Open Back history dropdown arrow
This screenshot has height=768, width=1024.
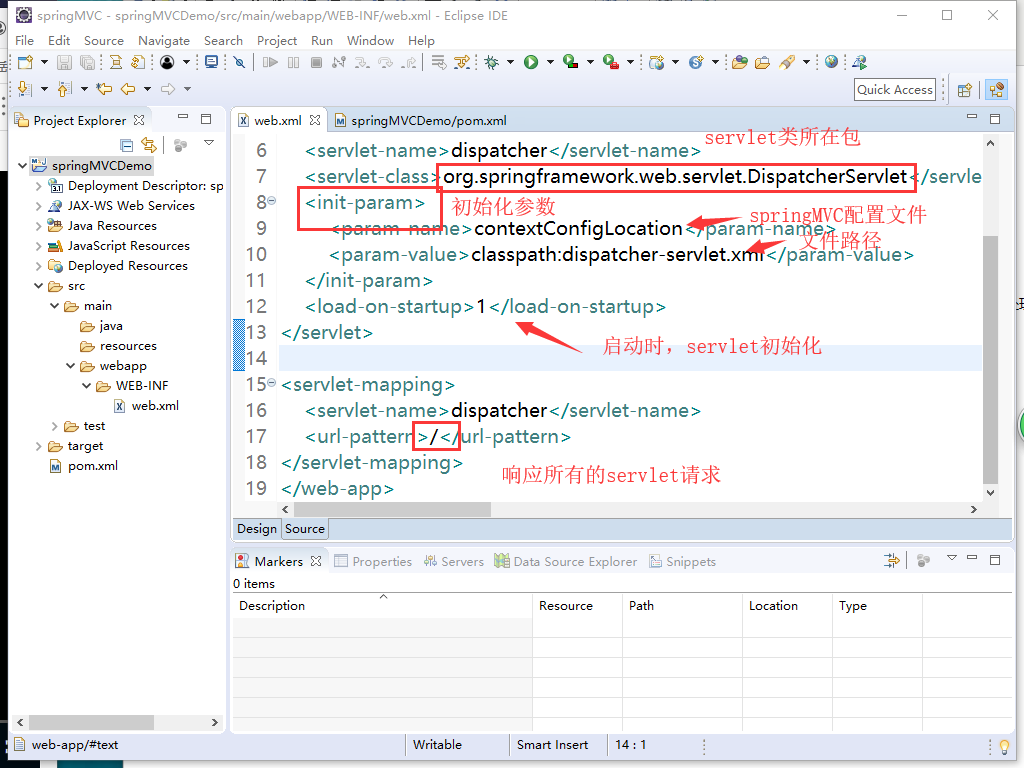point(148,88)
